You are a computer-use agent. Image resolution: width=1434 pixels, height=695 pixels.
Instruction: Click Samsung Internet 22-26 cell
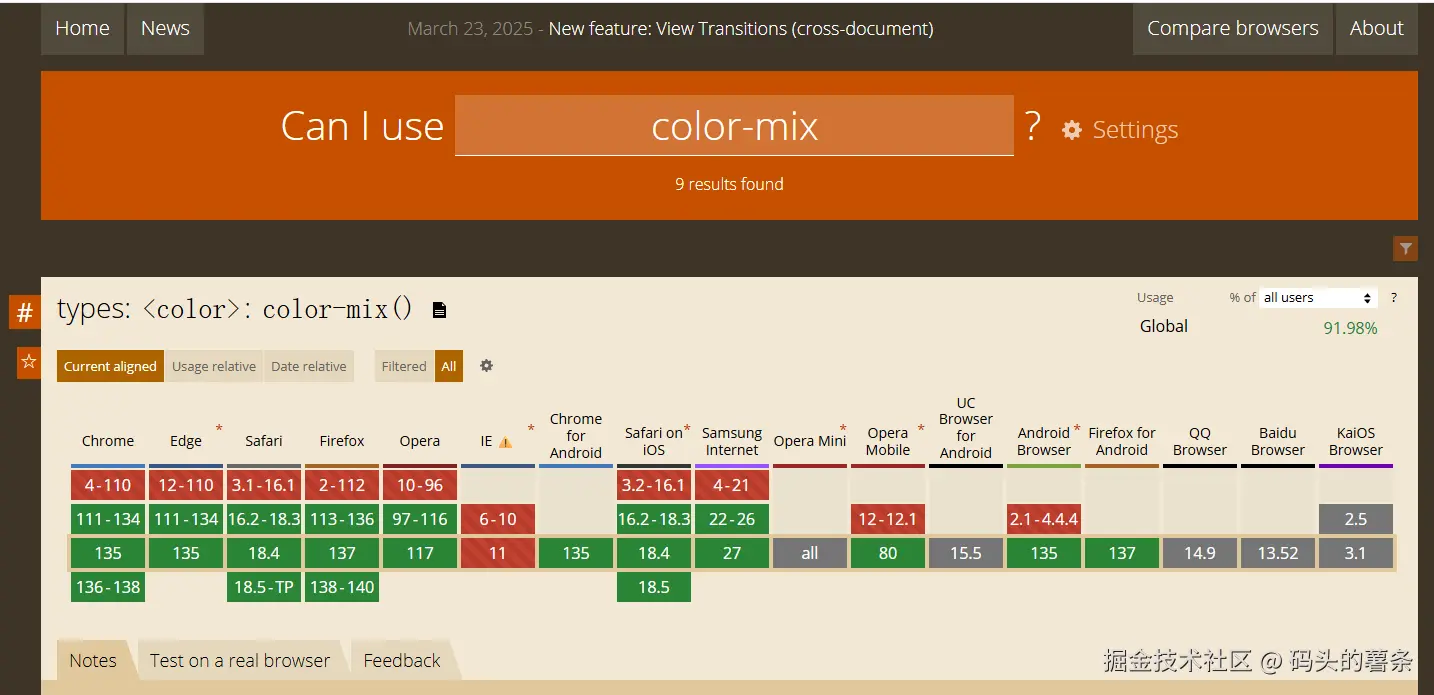(x=732, y=519)
